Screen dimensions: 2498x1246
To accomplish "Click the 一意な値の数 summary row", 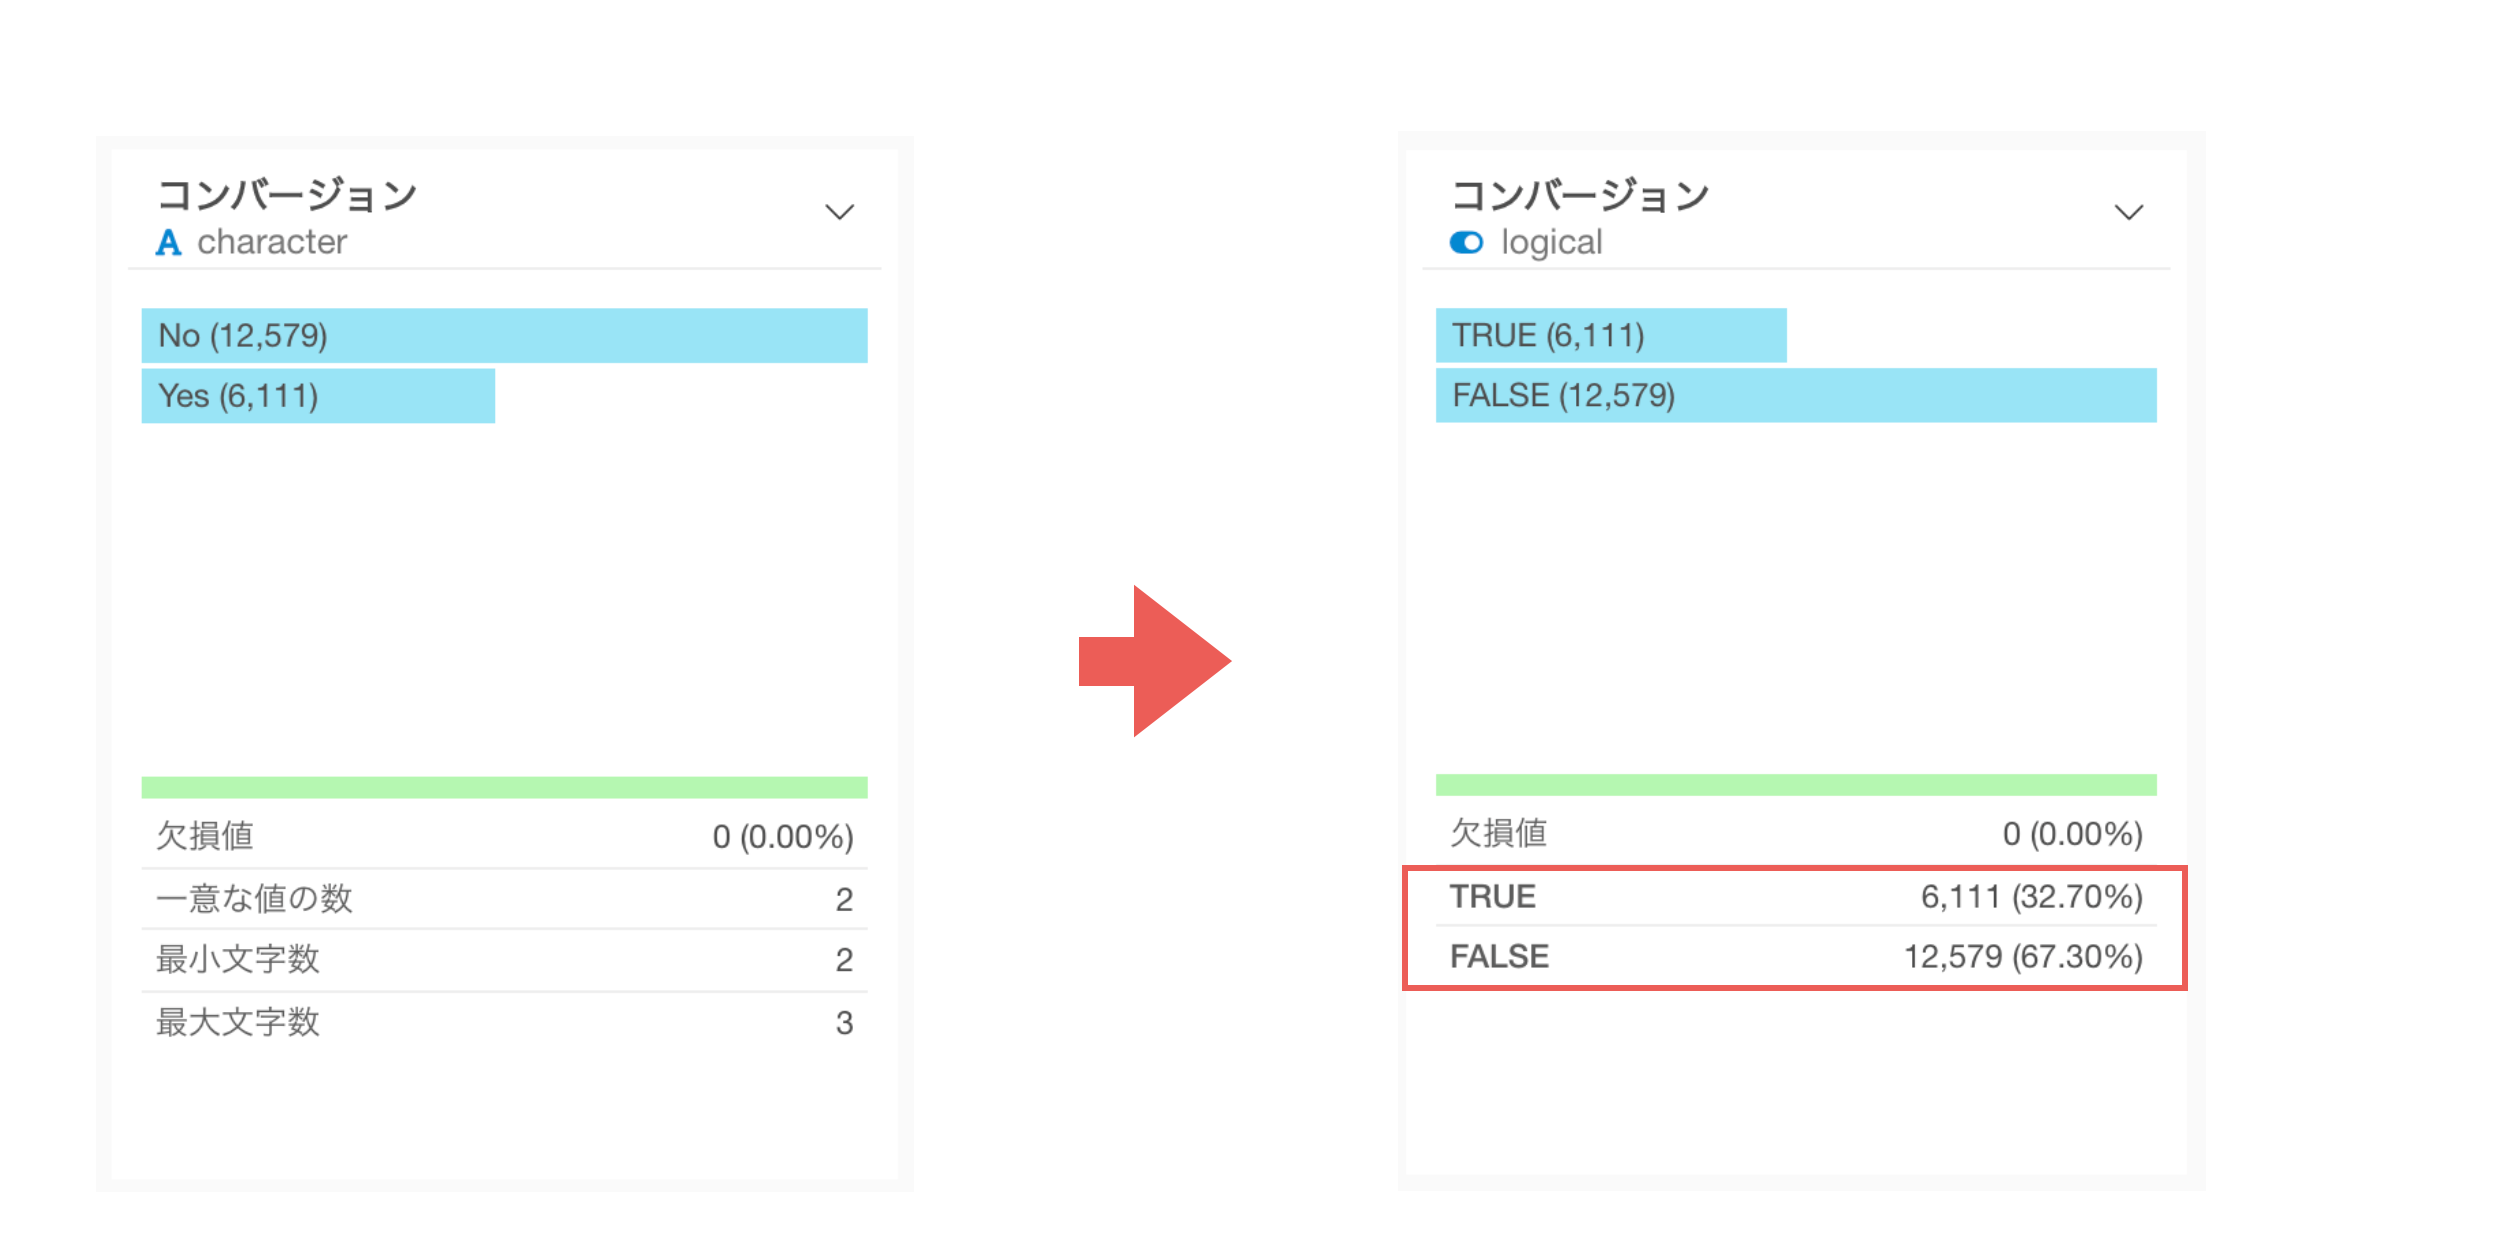I will 504,898.
